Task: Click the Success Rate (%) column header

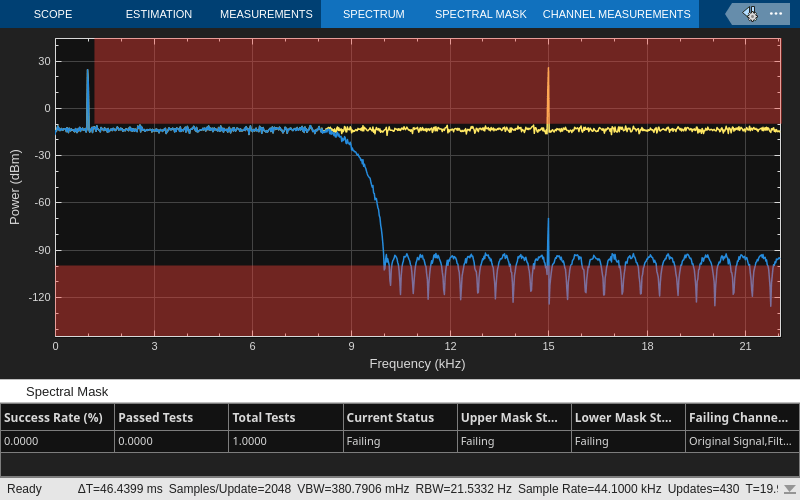Action: [x=58, y=417]
